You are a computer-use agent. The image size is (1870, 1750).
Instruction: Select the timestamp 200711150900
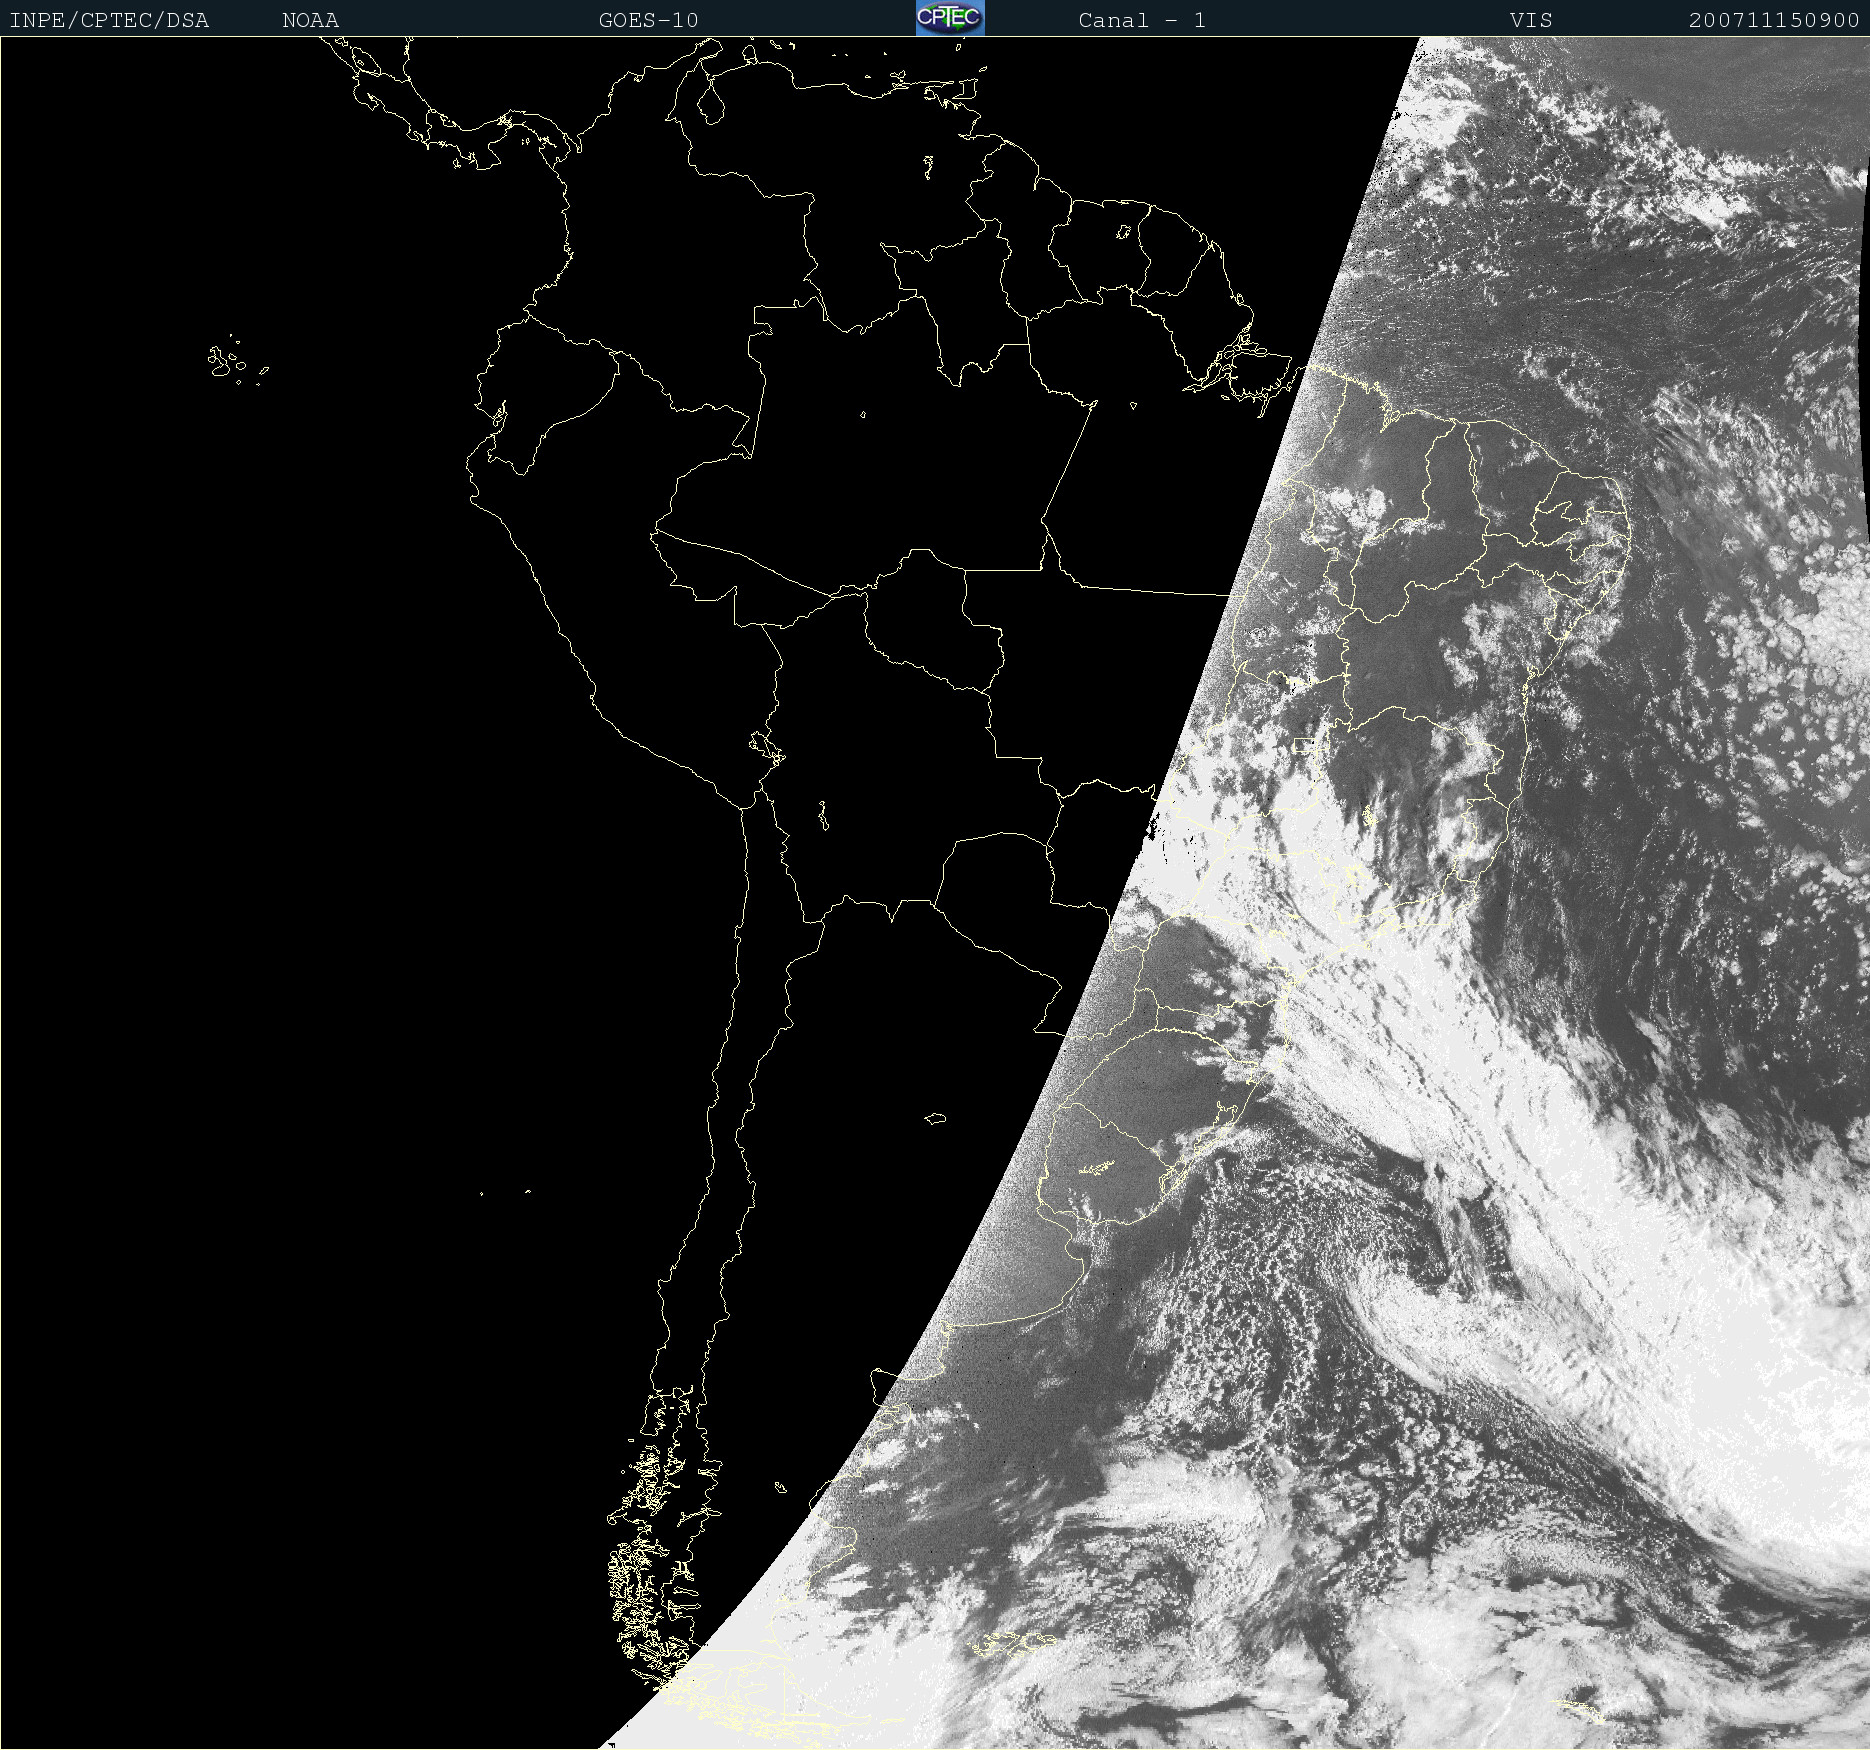(x=1774, y=20)
